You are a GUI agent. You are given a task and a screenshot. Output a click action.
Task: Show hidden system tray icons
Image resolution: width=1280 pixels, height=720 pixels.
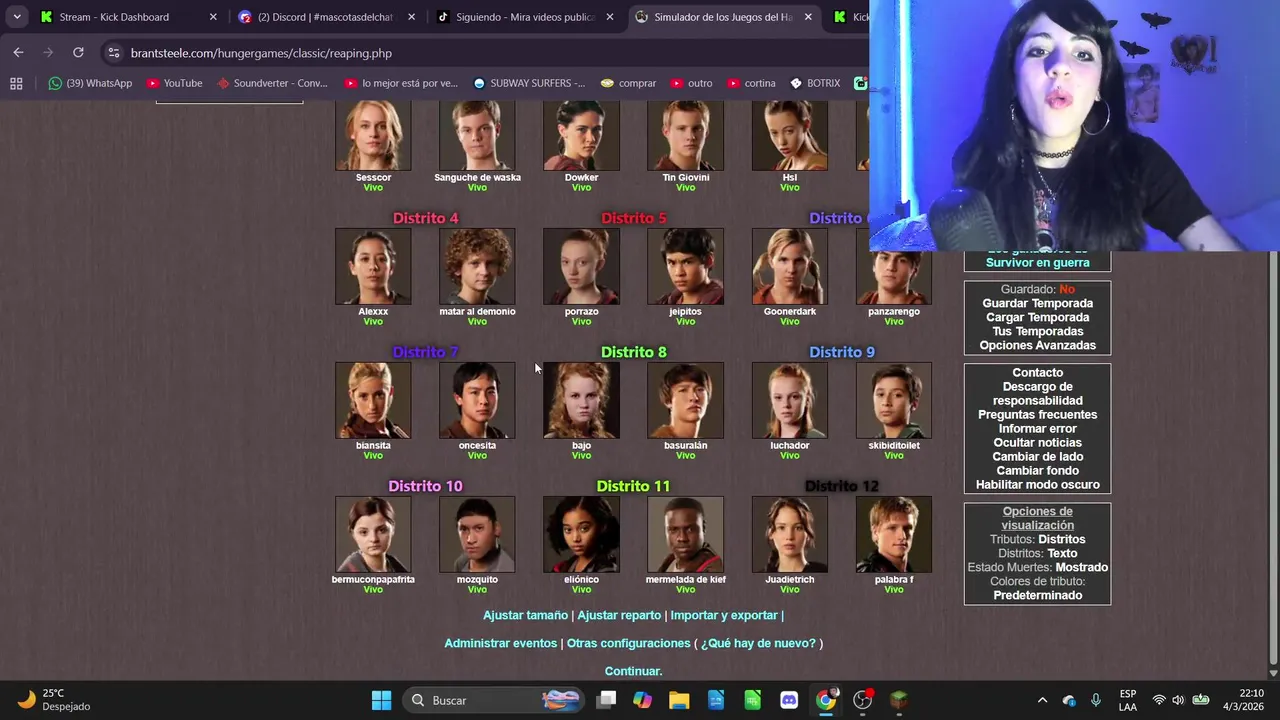tap(1042, 700)
